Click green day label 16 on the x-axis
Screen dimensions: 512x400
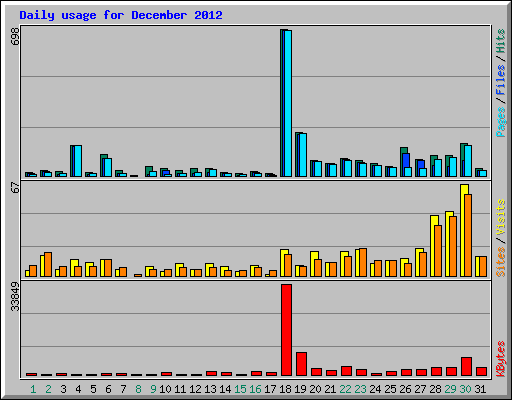(255, 389)
